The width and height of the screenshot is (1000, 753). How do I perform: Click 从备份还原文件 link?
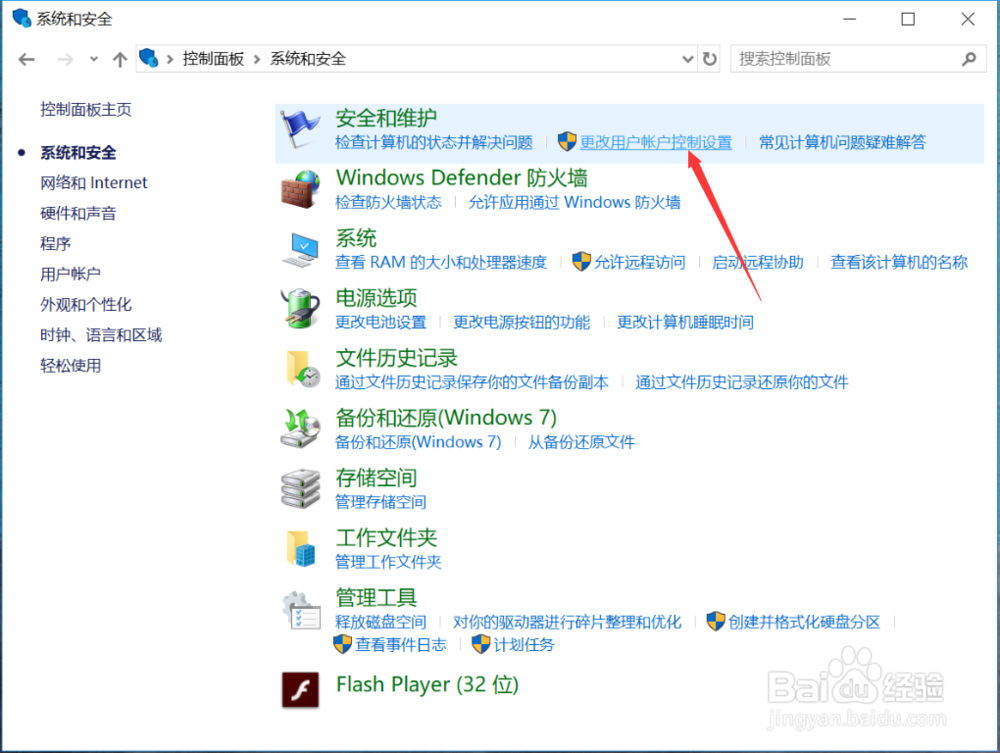coord(581,441)
